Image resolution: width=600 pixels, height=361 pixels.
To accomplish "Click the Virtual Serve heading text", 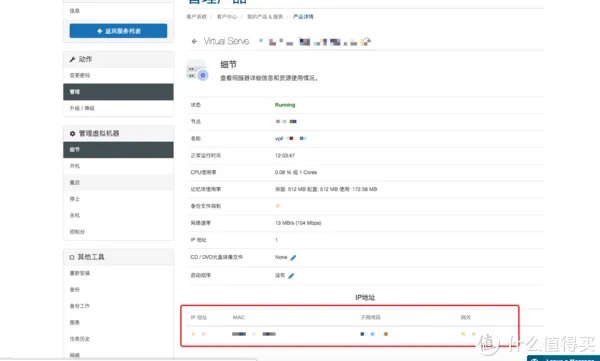I will [226, 41].
